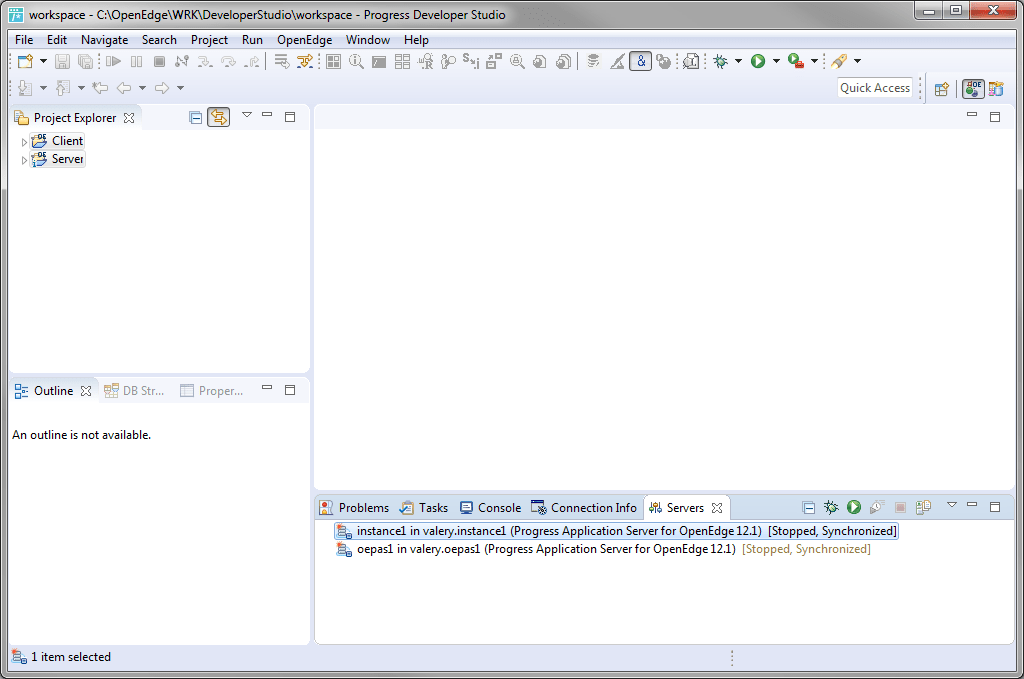Click the Save toolbar icon
This screenshot has width=1024, height=679.
(62, 61)
